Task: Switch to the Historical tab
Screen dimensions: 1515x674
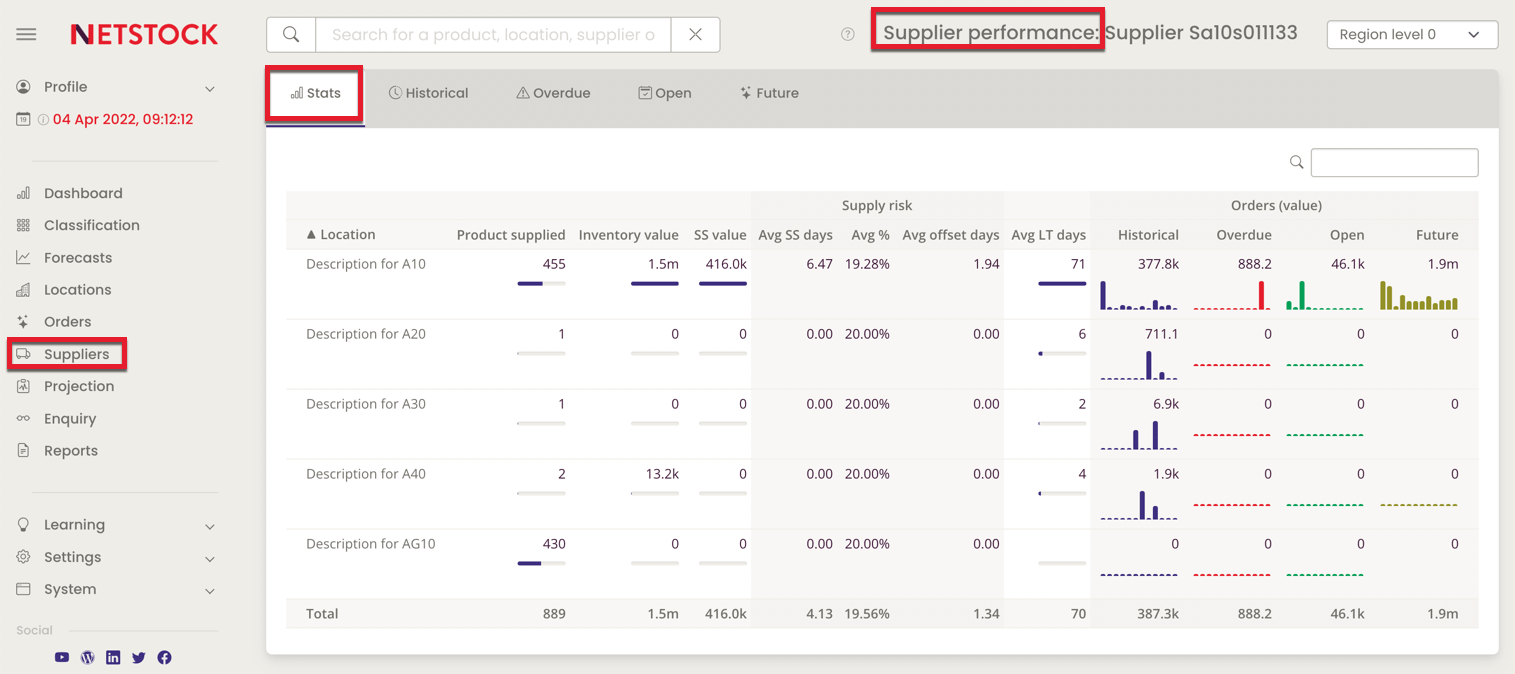Action: (x=428, y=92)
